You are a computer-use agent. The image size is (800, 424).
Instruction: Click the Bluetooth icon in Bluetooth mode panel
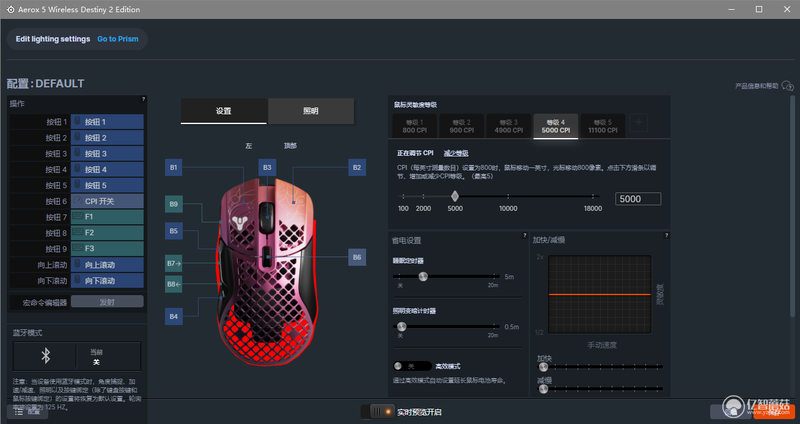coord(45,356)
